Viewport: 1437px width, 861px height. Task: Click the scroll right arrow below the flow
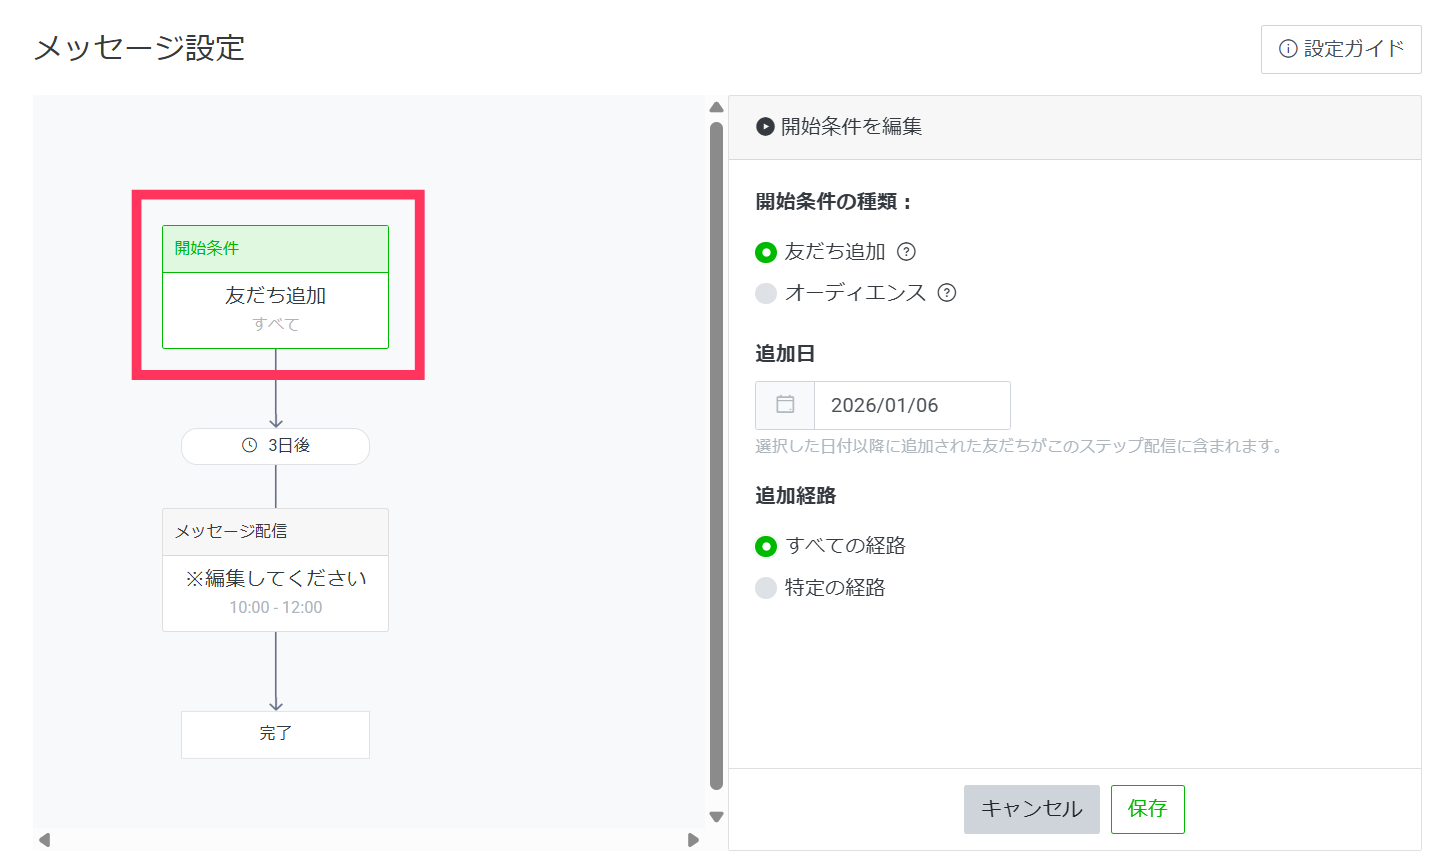pos(693,840)
